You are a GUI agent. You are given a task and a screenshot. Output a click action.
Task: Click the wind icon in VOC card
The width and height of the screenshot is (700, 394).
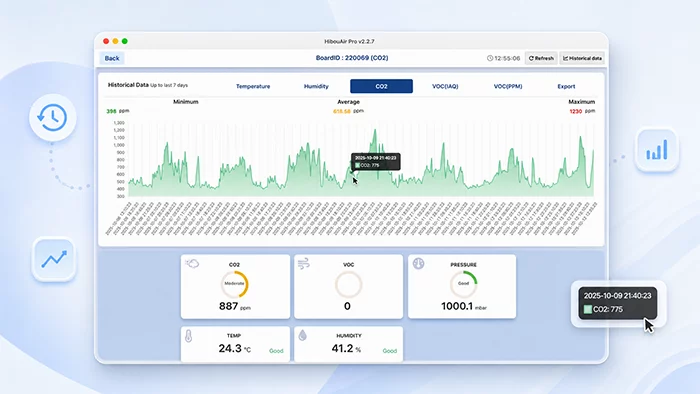(x=304, y=263)
